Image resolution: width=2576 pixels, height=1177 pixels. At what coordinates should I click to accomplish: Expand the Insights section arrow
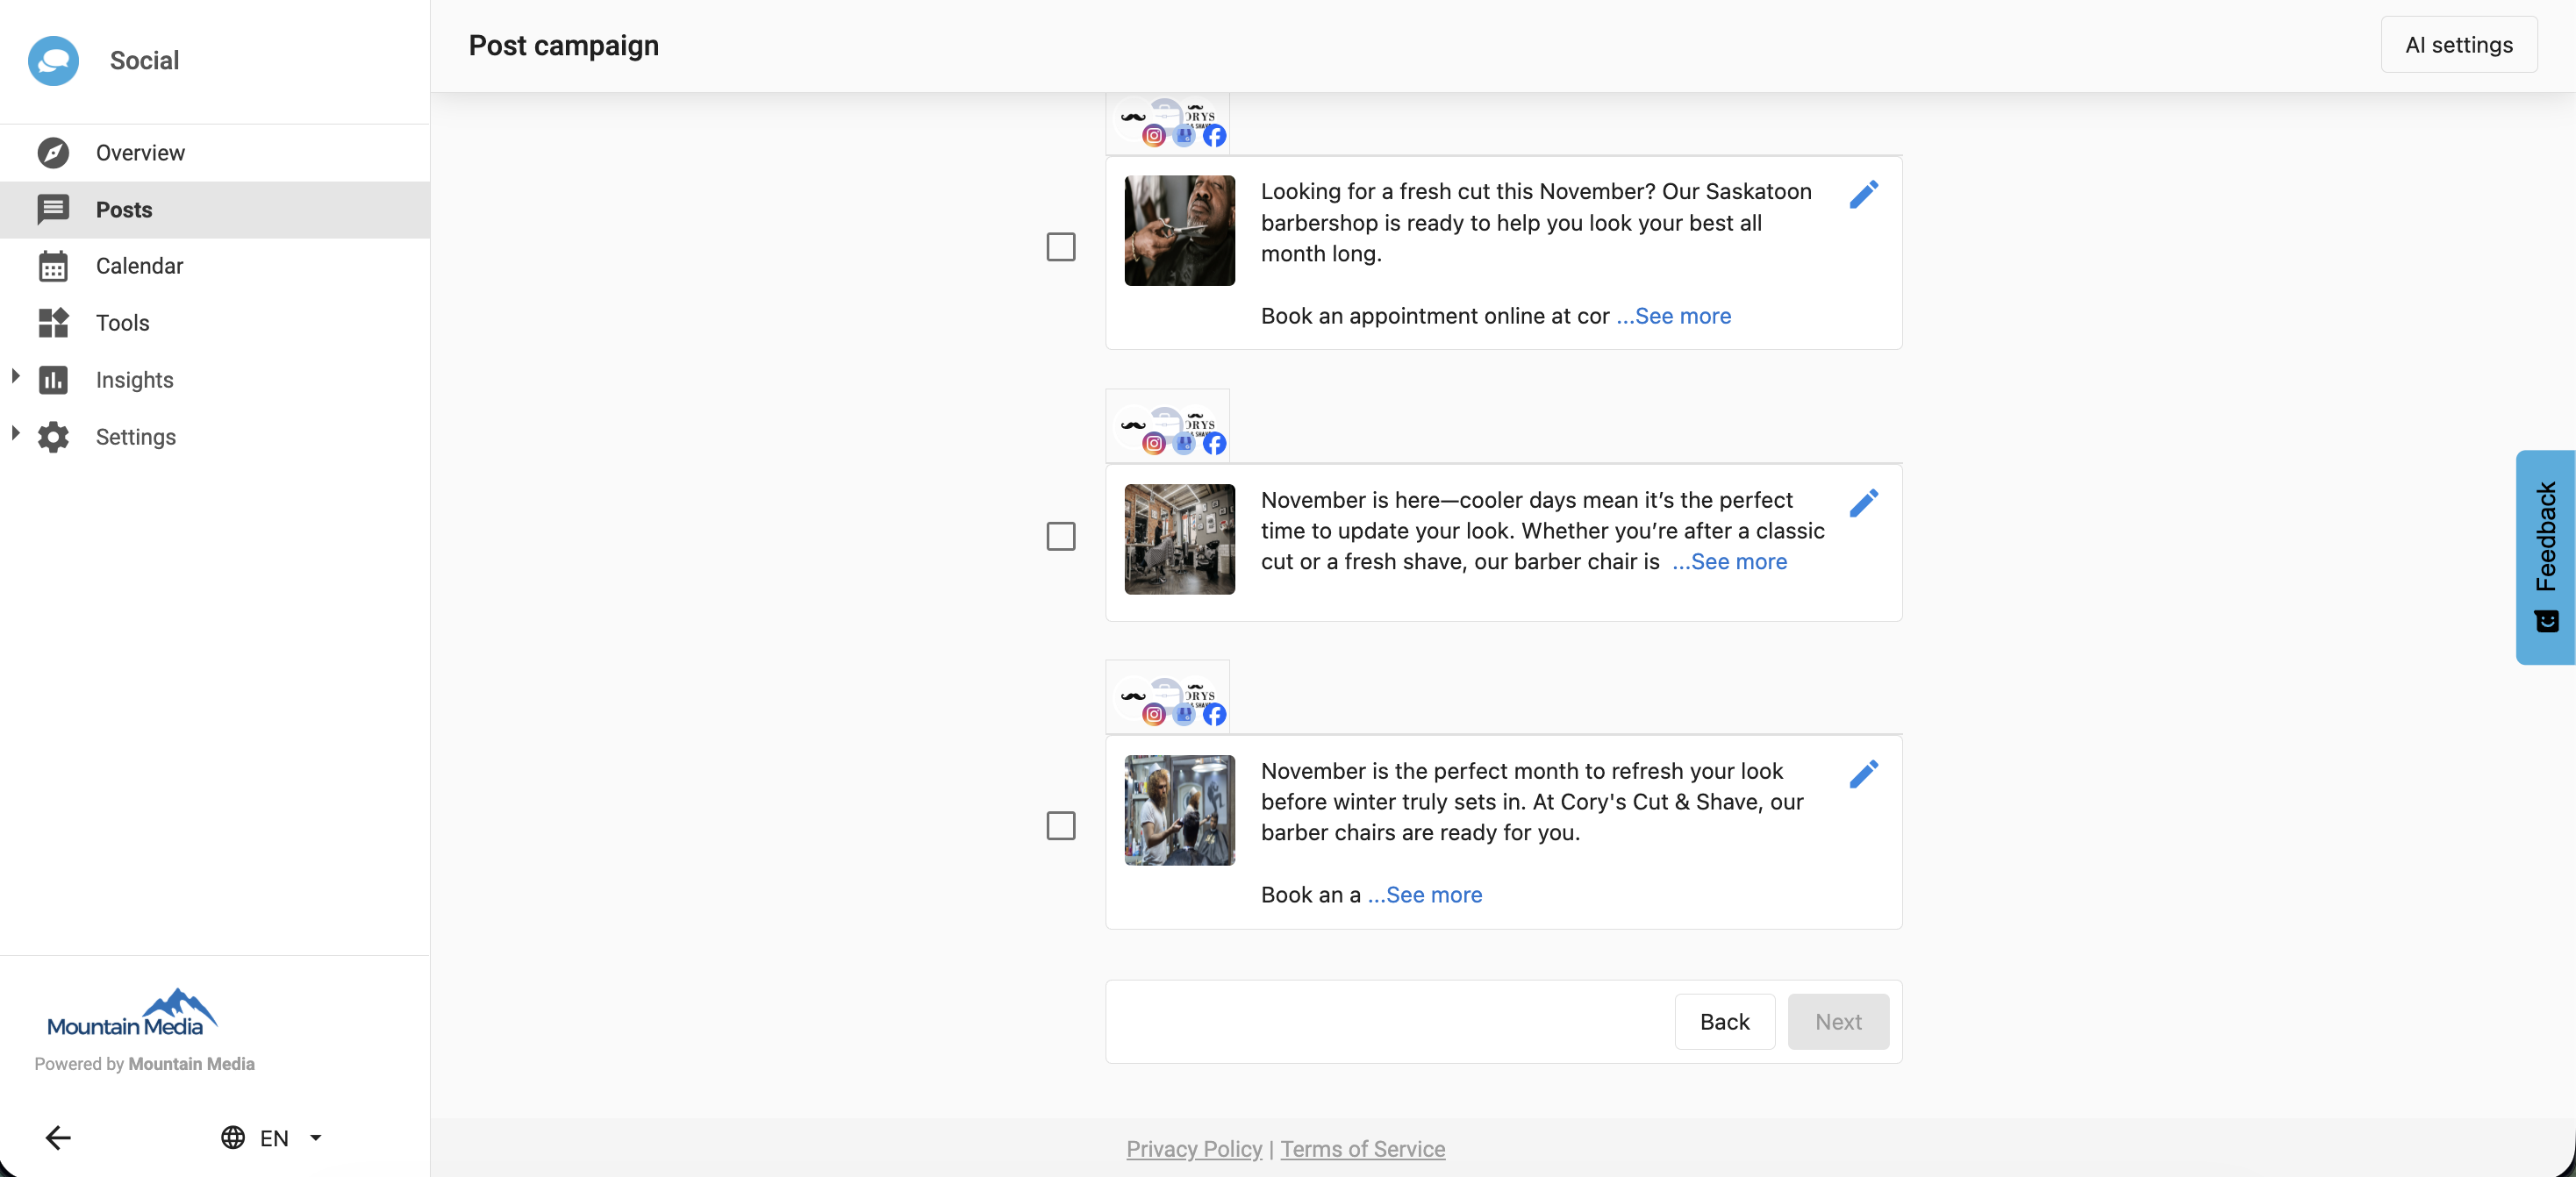[x=15, y=377]
